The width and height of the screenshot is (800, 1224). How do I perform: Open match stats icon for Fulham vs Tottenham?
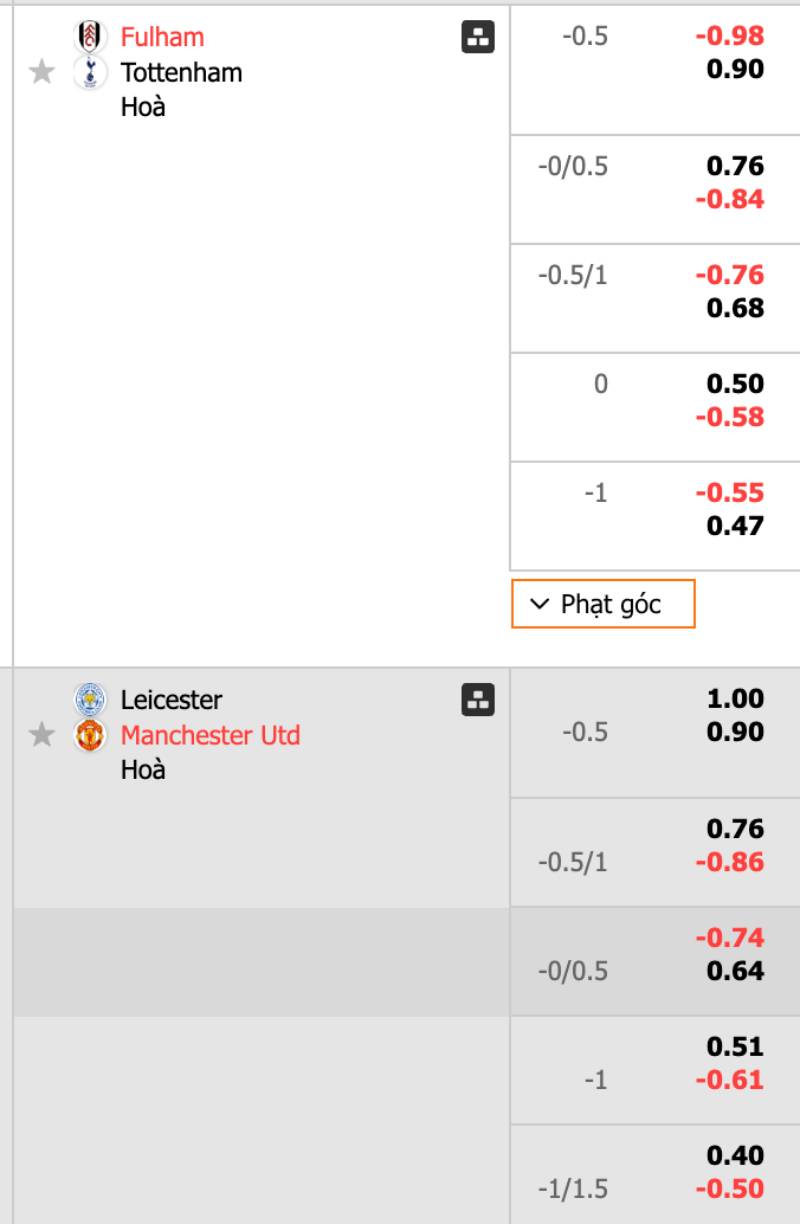(x=478, y=38)
